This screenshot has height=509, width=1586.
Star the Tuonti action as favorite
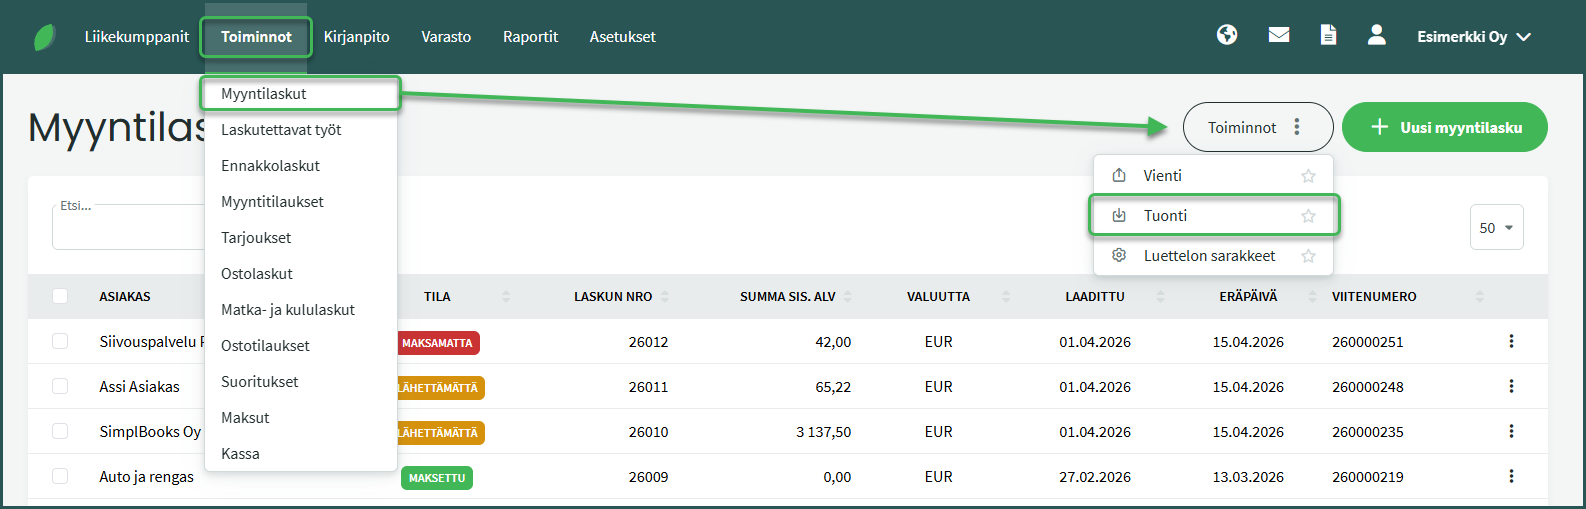[1308, 216]
